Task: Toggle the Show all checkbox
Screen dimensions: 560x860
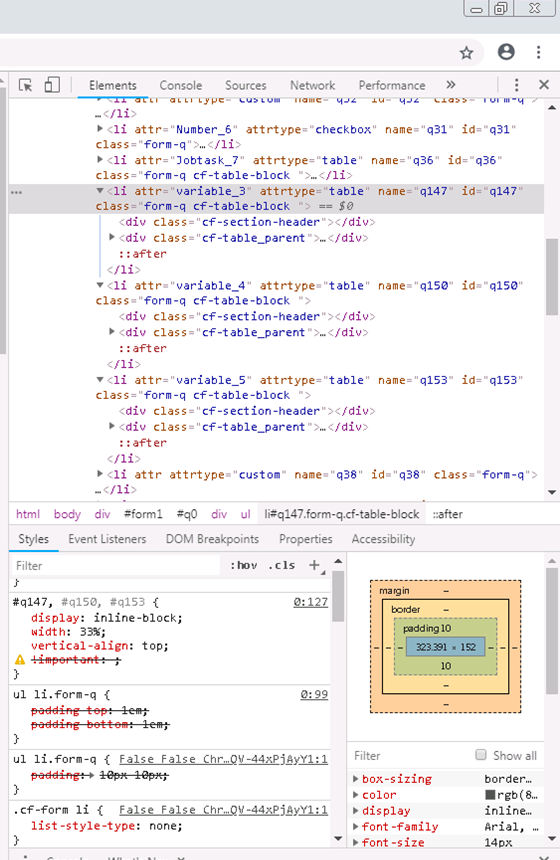Action: [481, 755]
